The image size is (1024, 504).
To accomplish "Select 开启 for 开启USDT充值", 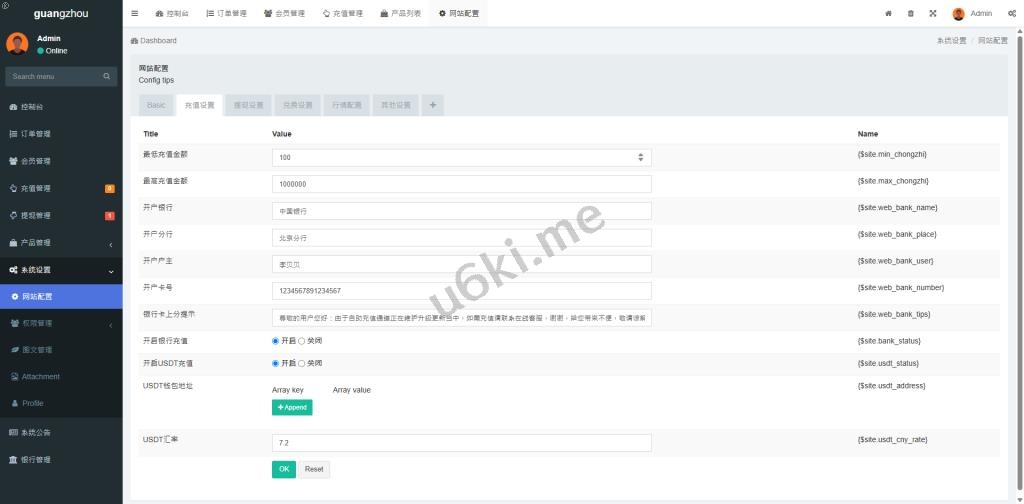I will (276, 363).
